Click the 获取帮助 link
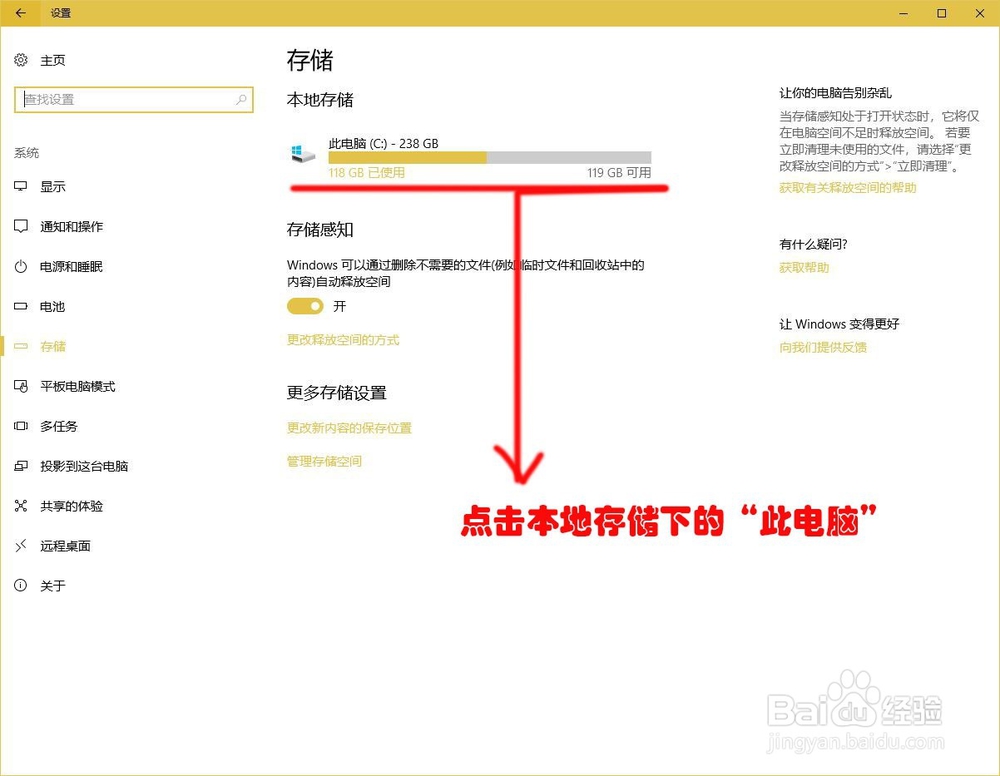 [x=804, y=268]
